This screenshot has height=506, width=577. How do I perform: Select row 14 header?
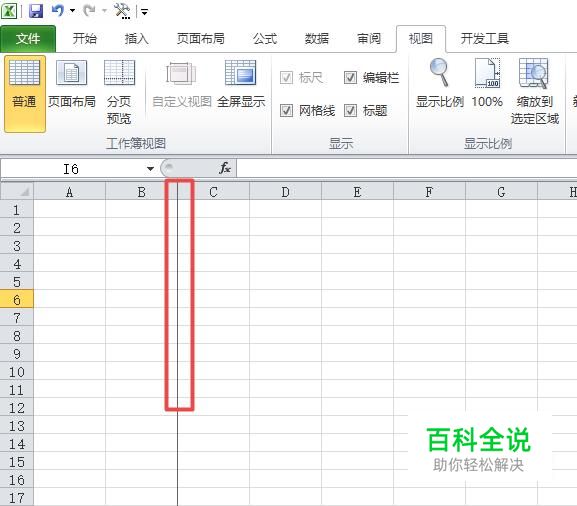coord(17,443)
